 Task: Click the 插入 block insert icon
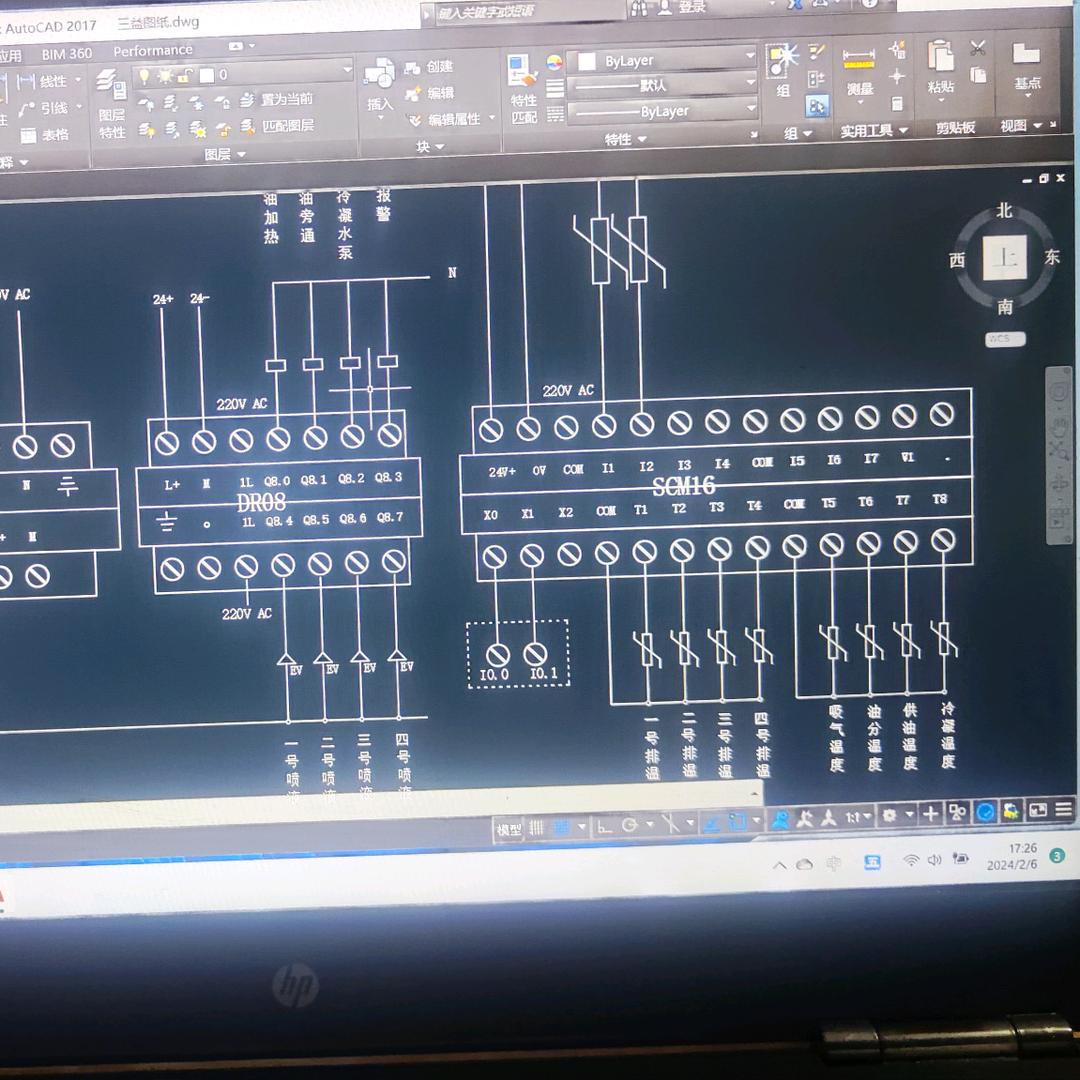(x=379, y=82)
